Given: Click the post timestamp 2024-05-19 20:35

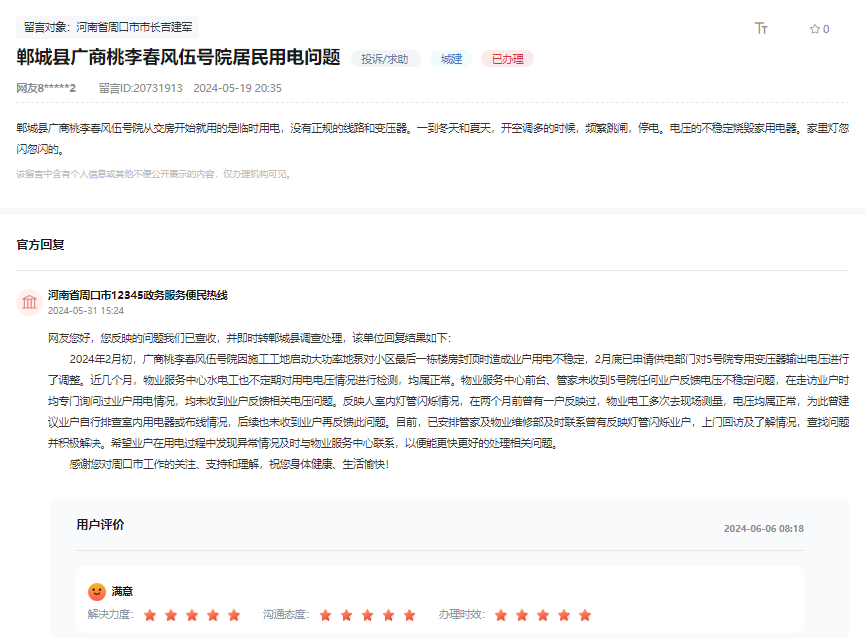Looking at the screenshot, I should click(237, 88).
